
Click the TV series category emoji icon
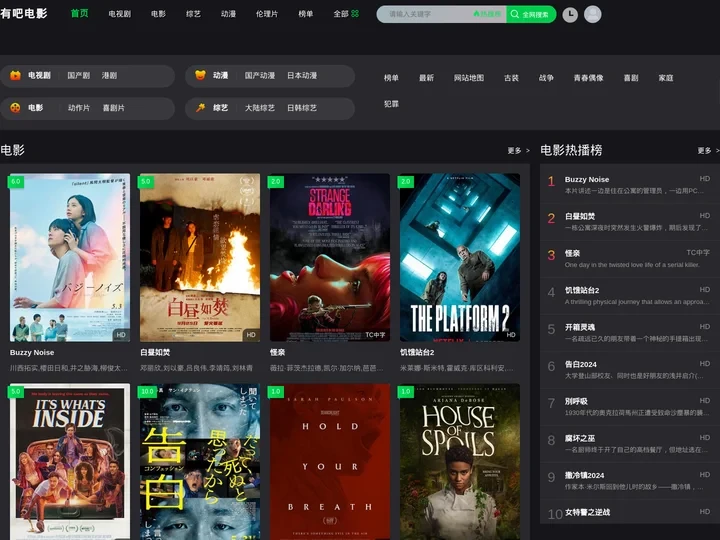pyautogui.click(x=15, y=75)
